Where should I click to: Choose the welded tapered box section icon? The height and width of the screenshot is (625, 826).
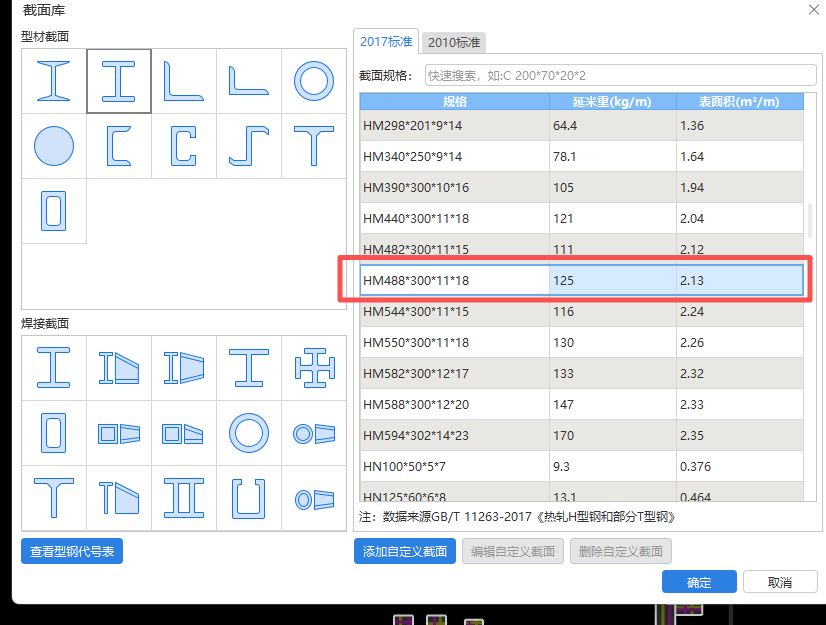(119, 433)
